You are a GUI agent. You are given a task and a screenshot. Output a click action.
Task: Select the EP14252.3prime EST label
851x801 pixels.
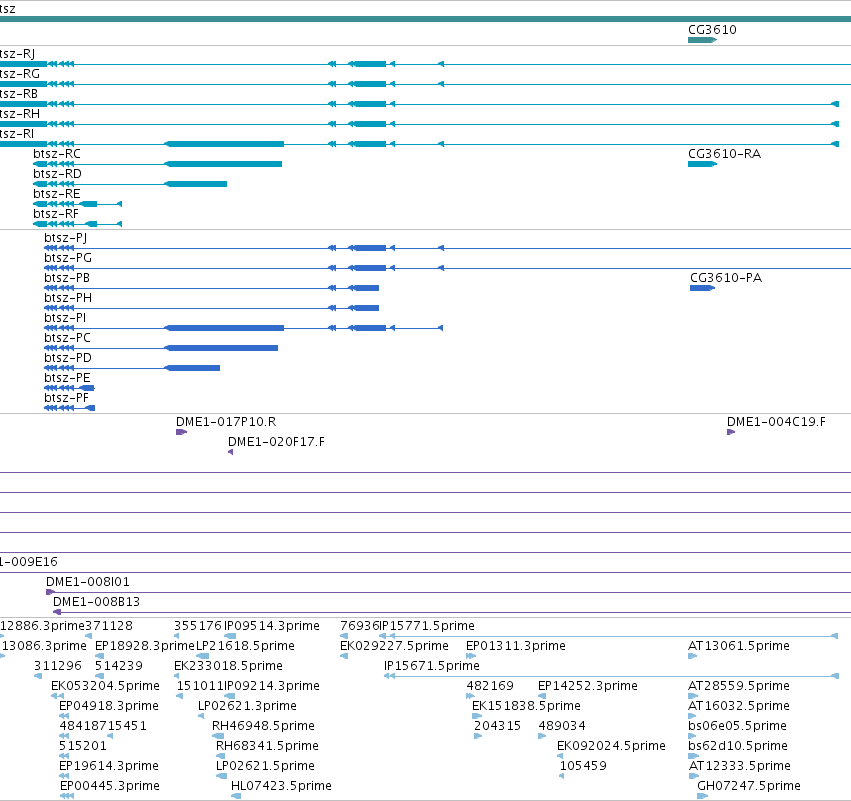tap(588, 686)
